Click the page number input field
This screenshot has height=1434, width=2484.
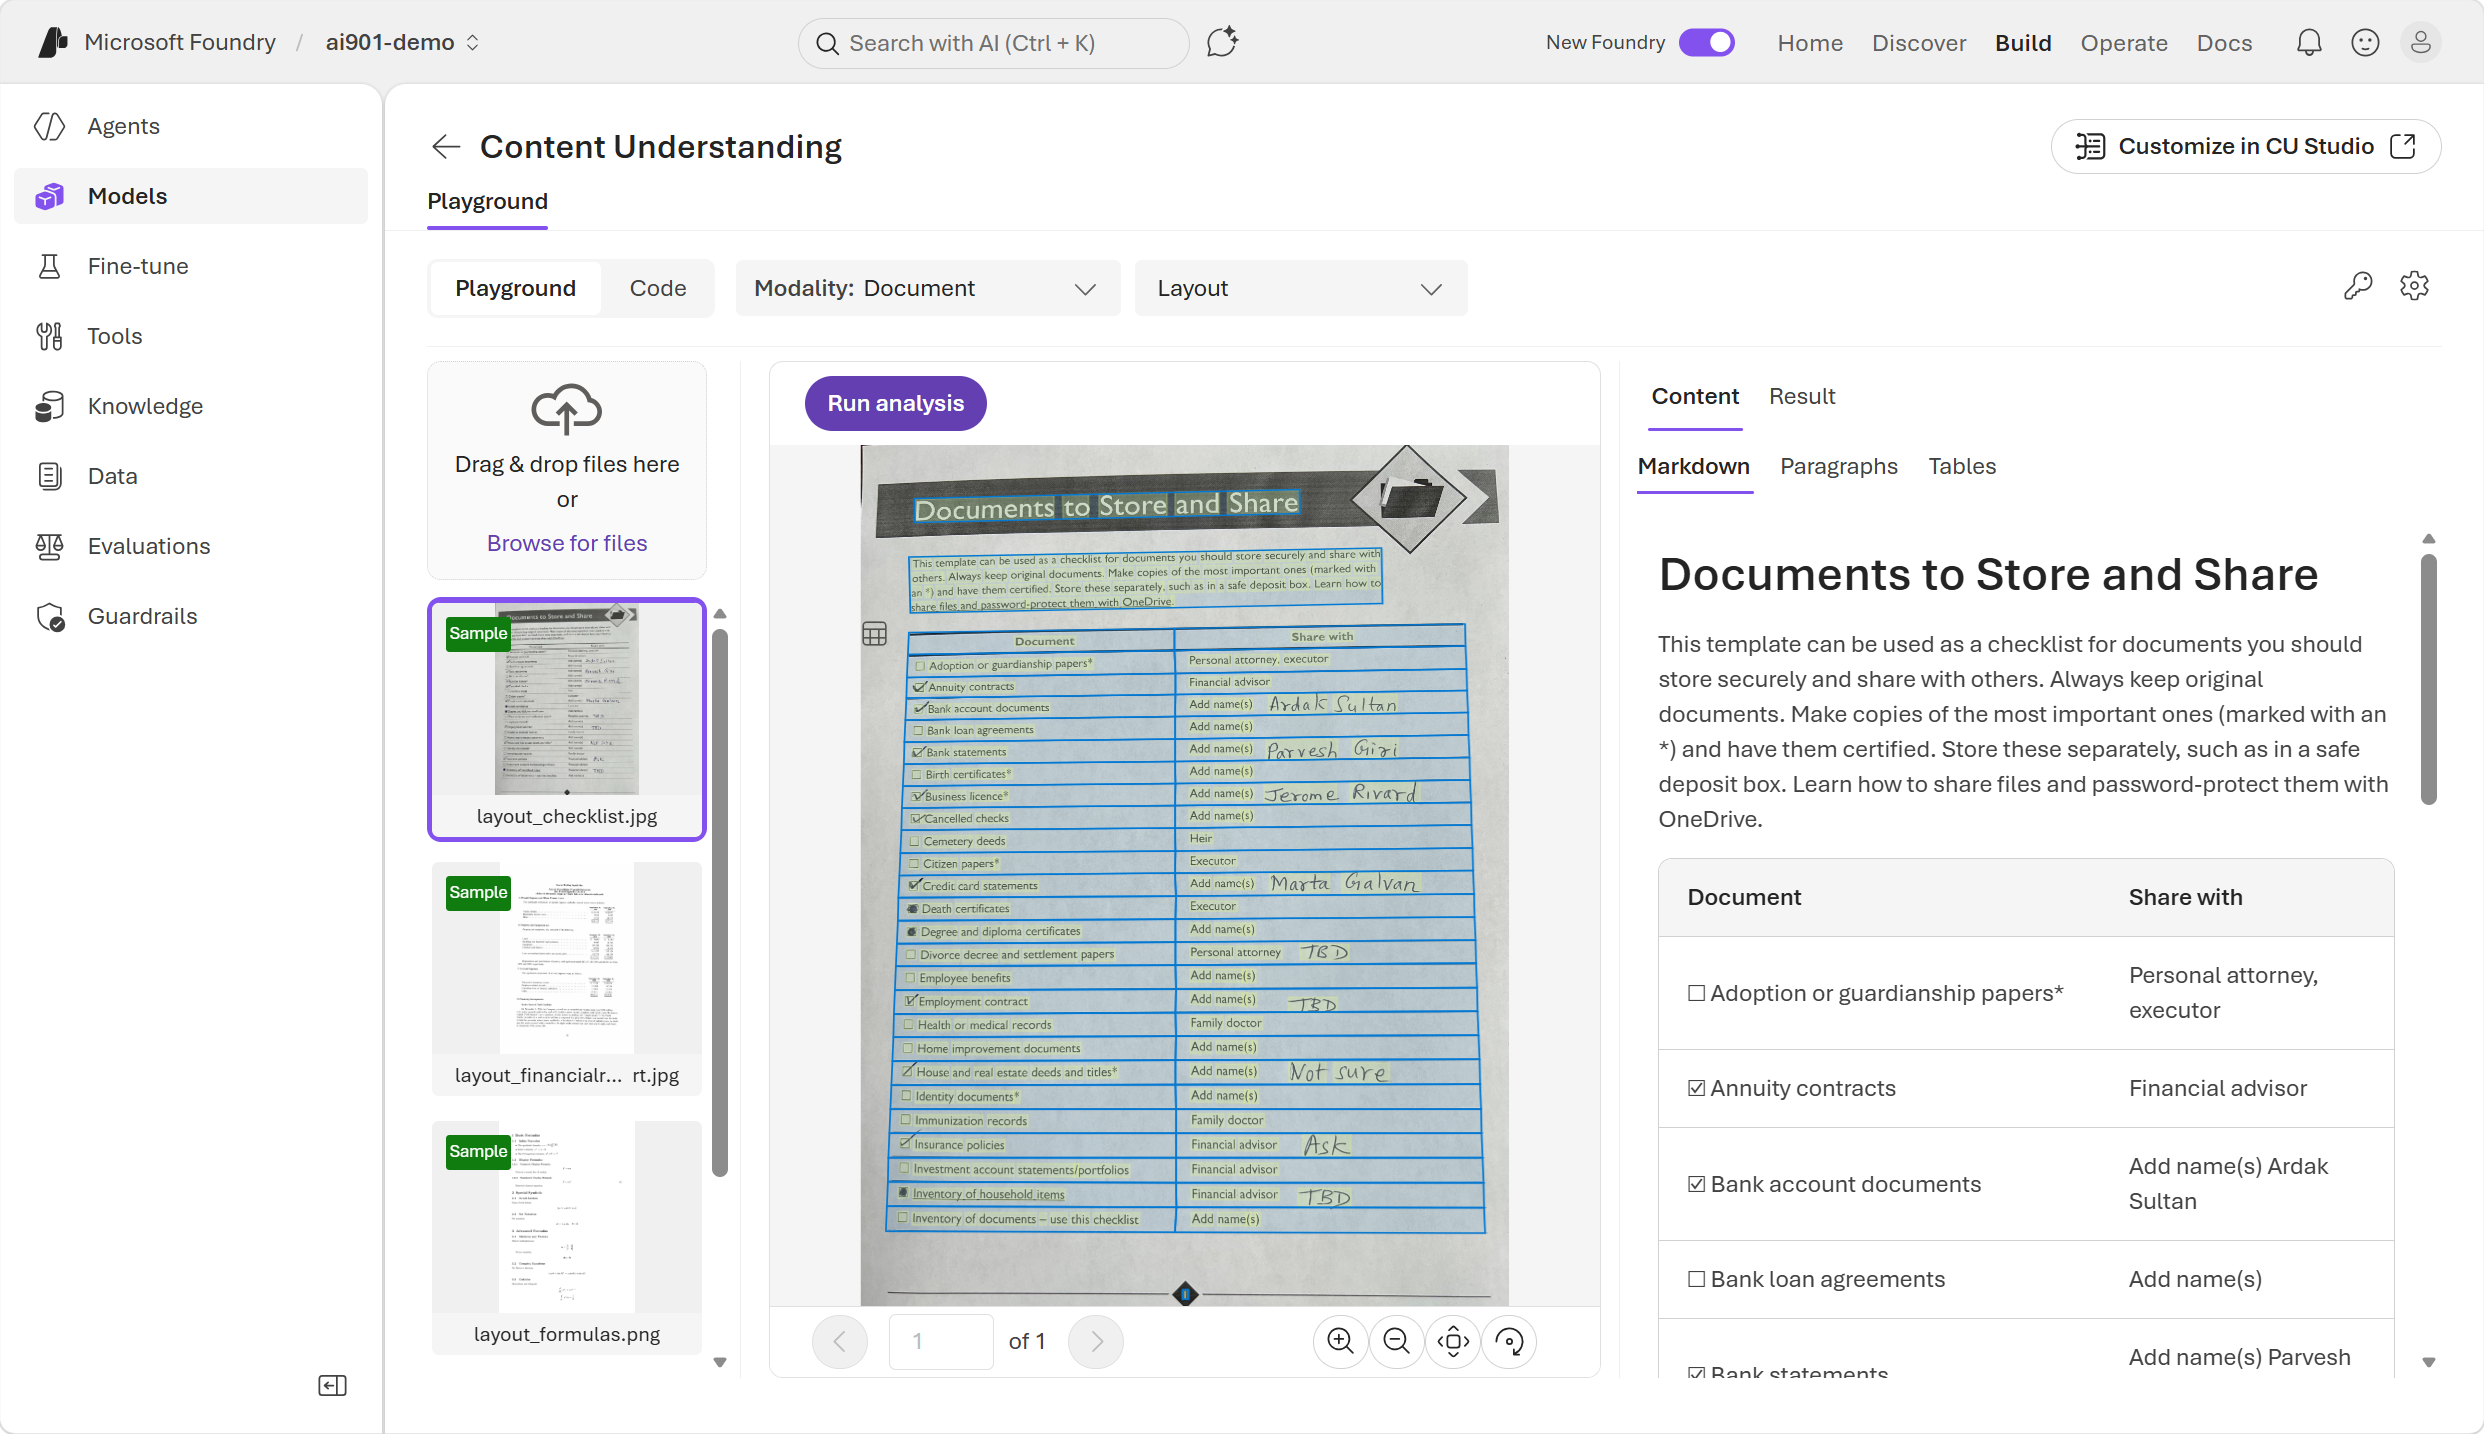pyautogui.click(x=941, y=1341)
